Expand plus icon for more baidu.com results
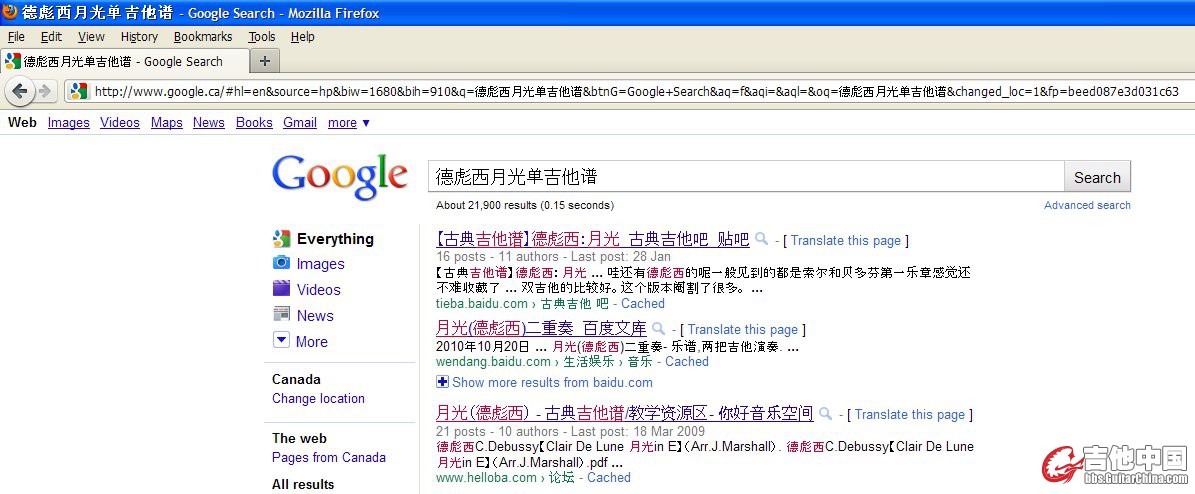The image size is (1195, 494). [442, 382]
